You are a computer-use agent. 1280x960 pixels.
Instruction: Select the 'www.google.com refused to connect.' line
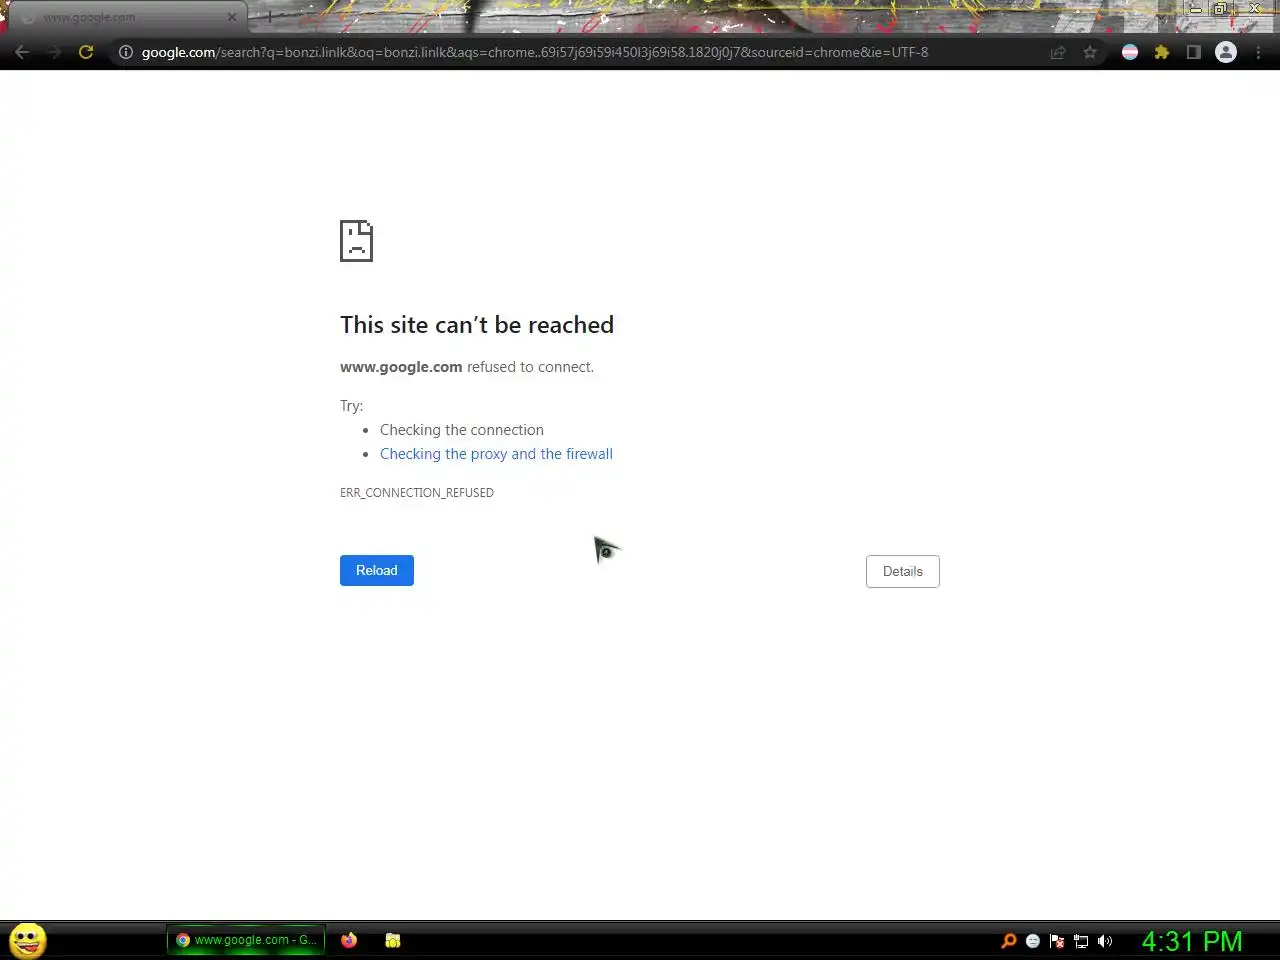pyautogui.click(x=467, y=367)
